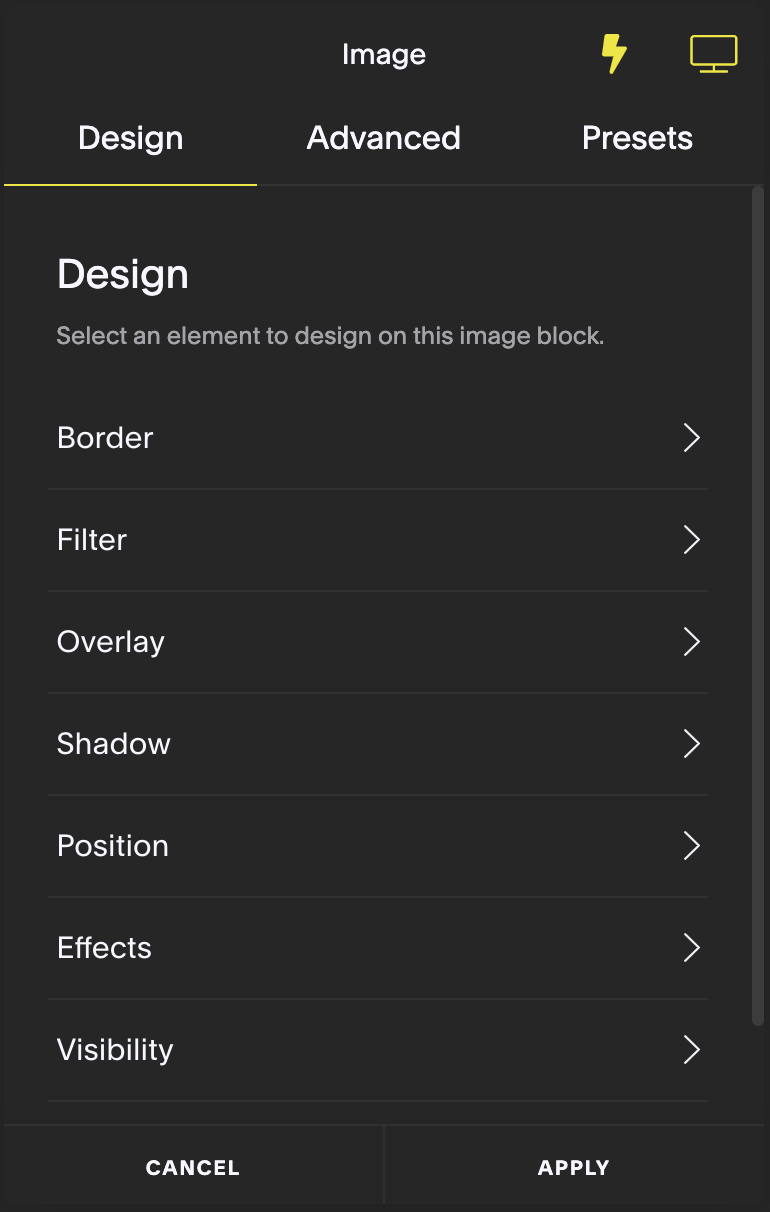Expand the Position row chevron
Screen dimensions: 770x1212
click(x=691, y=846)
